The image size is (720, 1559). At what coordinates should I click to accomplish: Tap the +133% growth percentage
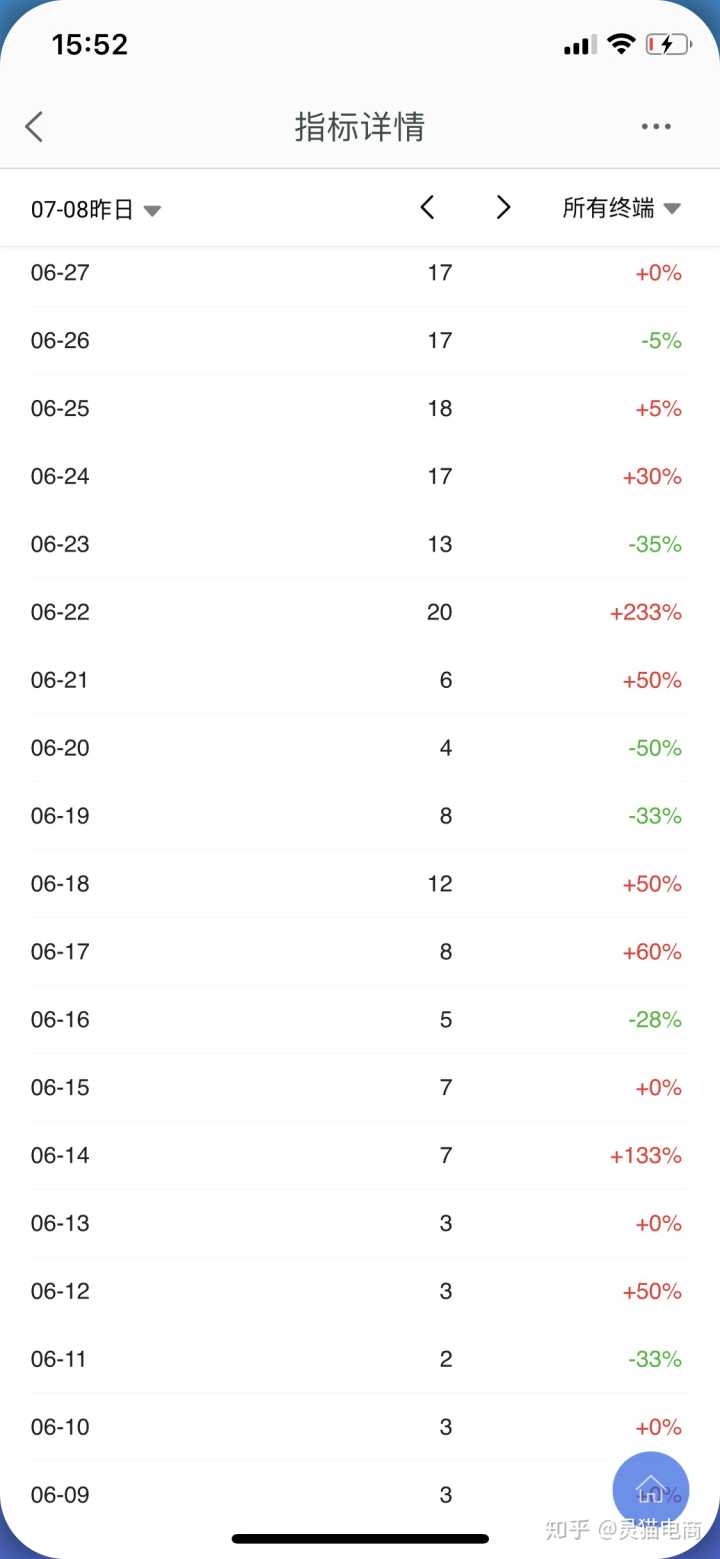point(646,1155)
